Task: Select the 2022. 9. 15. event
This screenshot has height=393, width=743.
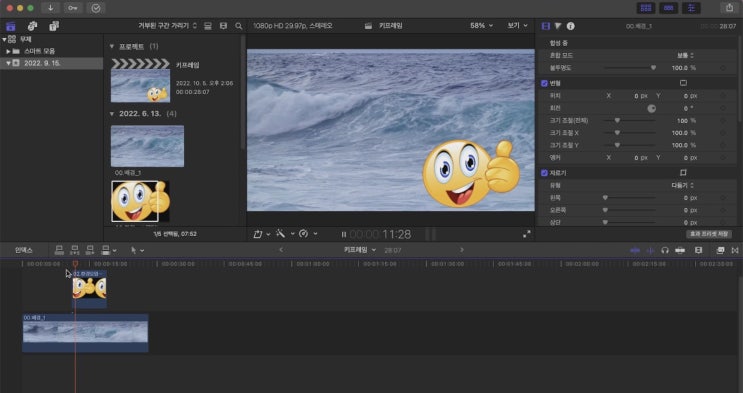Action: (51, 63)
